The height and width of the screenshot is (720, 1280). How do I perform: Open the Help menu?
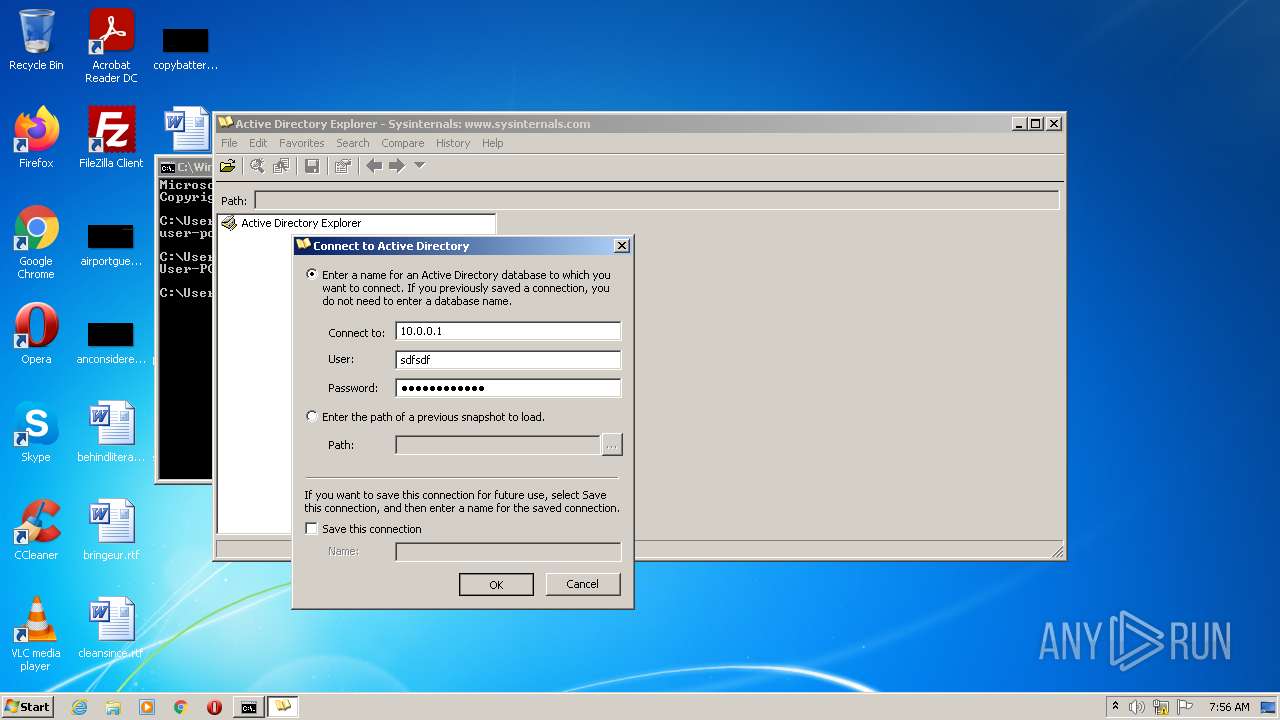(x=492, y=143)
